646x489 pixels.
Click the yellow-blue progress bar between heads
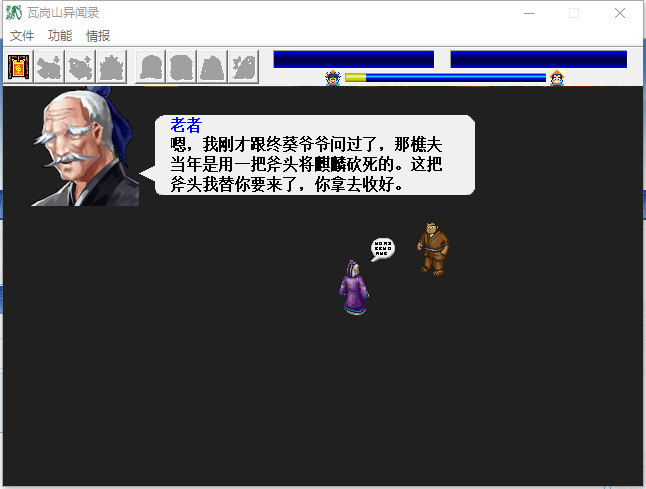pyautogui.click(x=445, y=78)
